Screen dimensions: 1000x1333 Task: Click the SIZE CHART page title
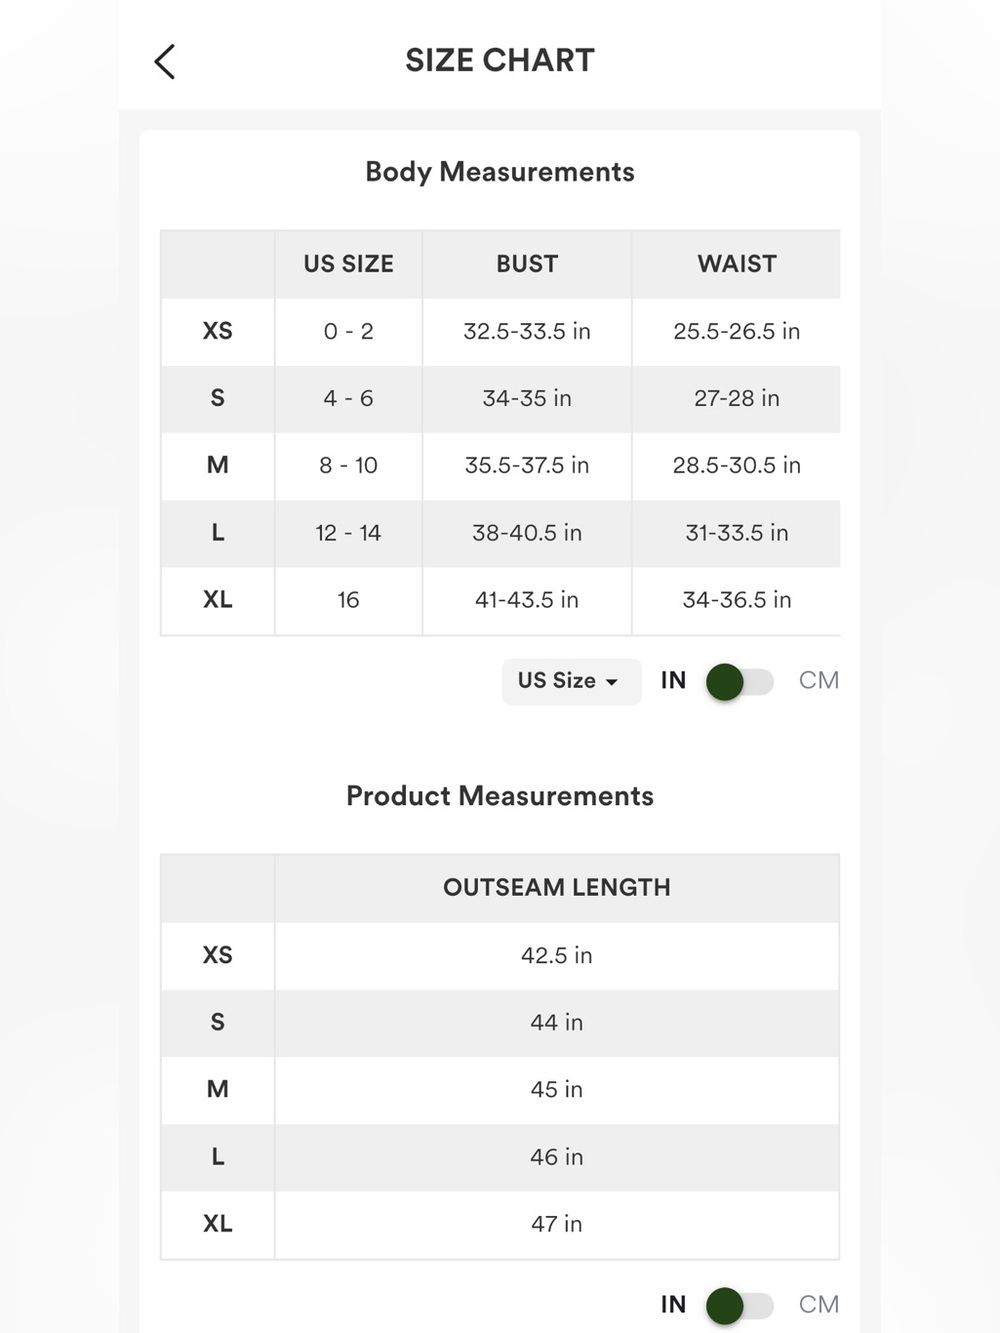500,60
